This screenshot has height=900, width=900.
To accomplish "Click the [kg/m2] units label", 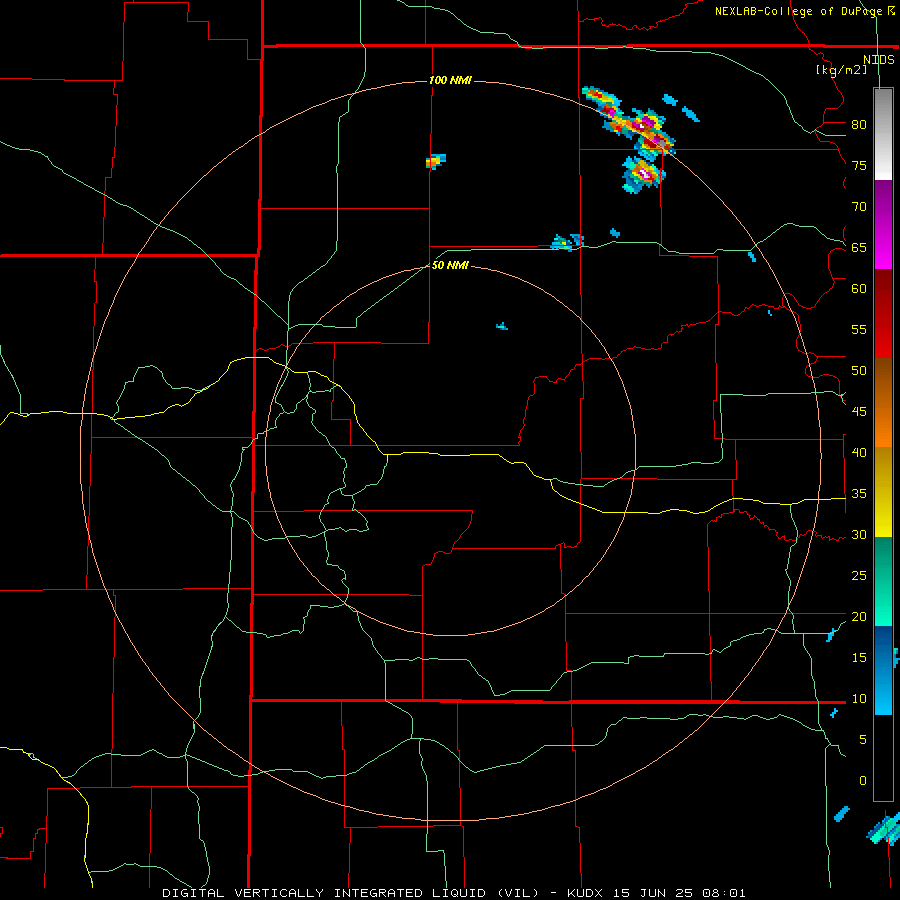I will (841, 70).
